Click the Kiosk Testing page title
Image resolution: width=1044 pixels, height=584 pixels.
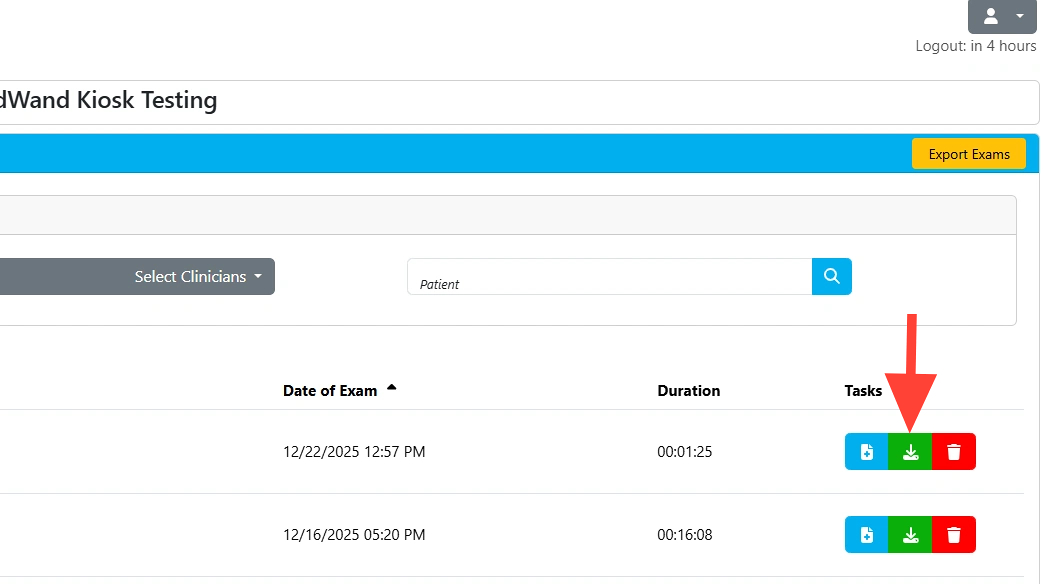pyautogui.click(x=108, y=101)
